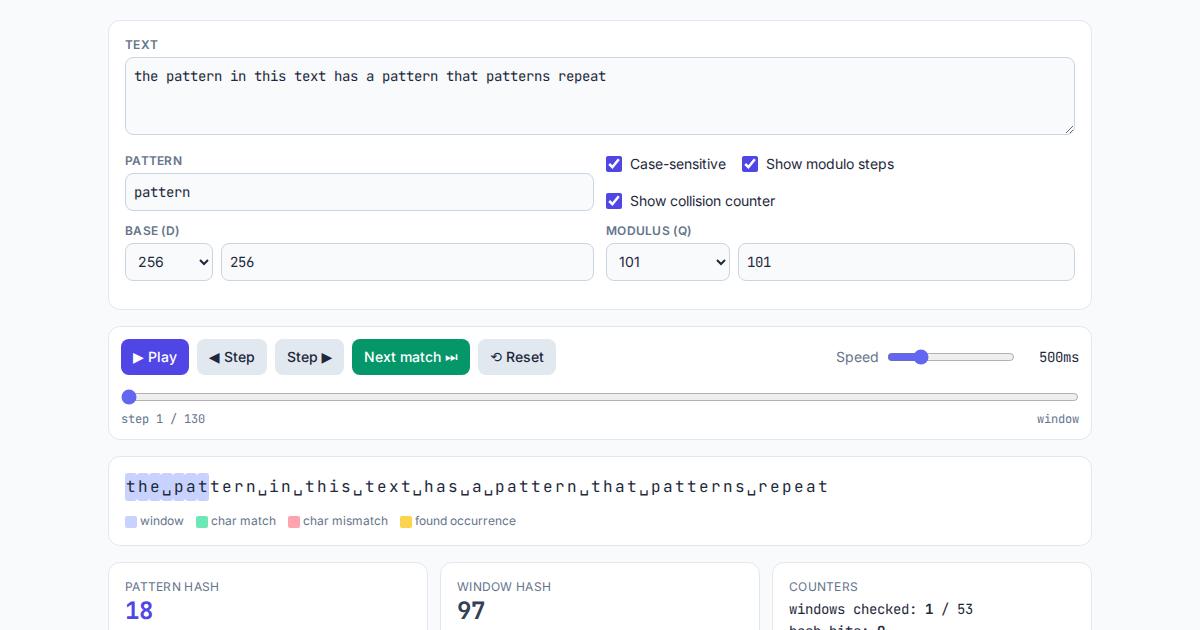Click the word 'repeat' in the character display
The height and width of the screenshot is (630, 1200).
pyautogui.click(x=793, y=487)
